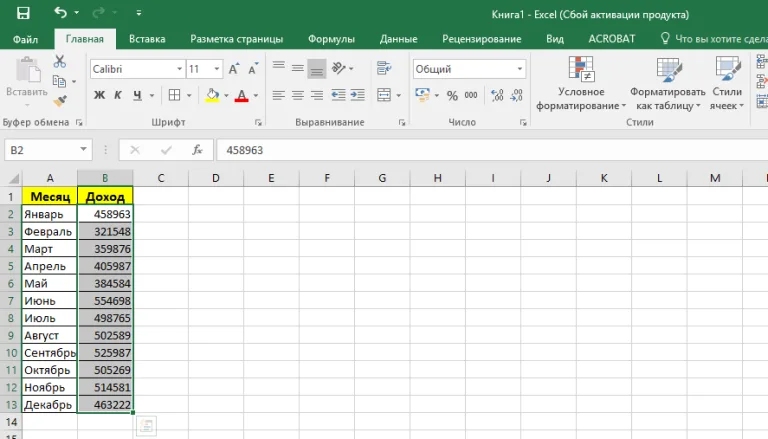
Task: Open the copy options dropdown arrow
Action: tap(74, 81)
